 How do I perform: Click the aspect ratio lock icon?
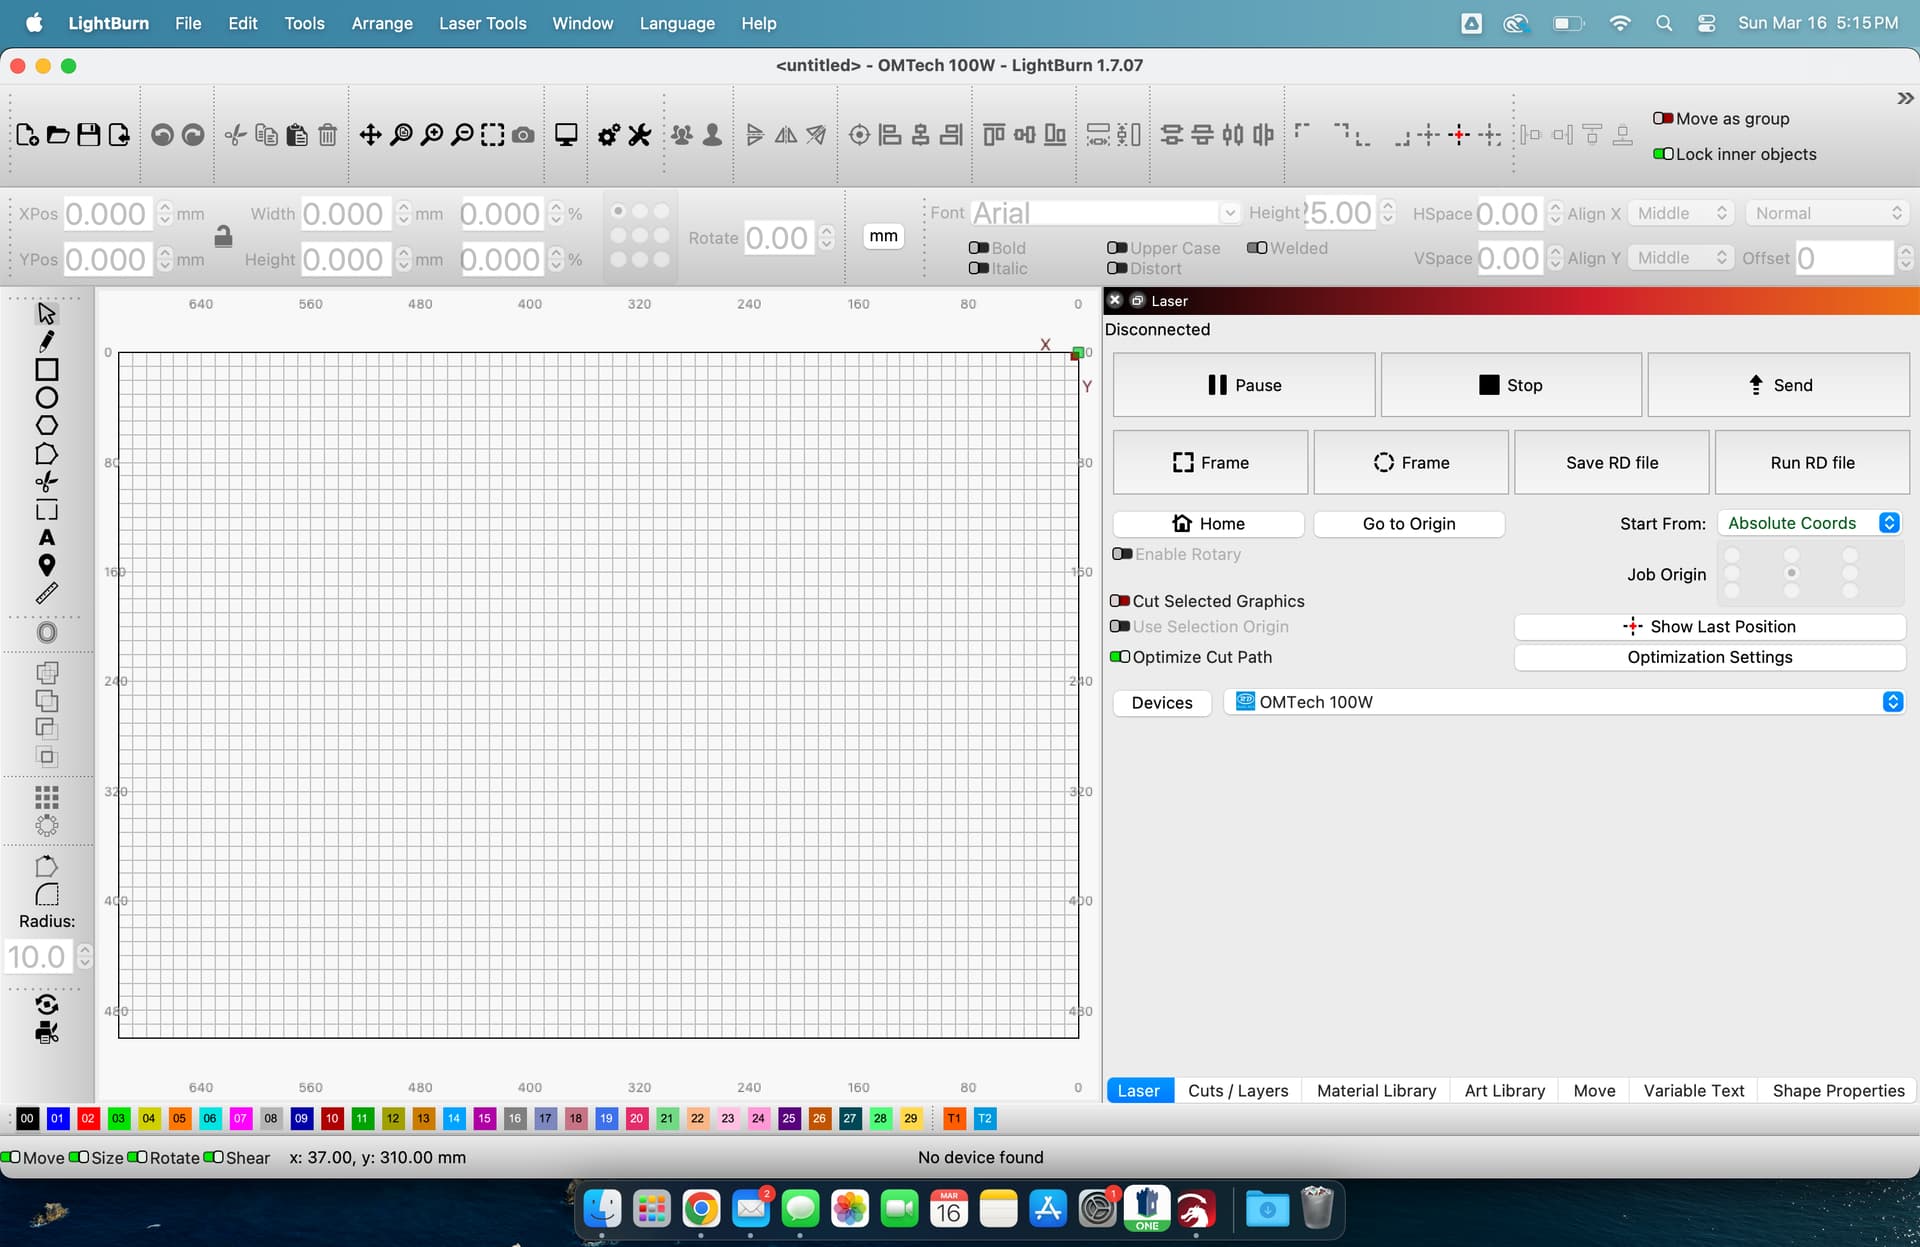pos(223,236)
